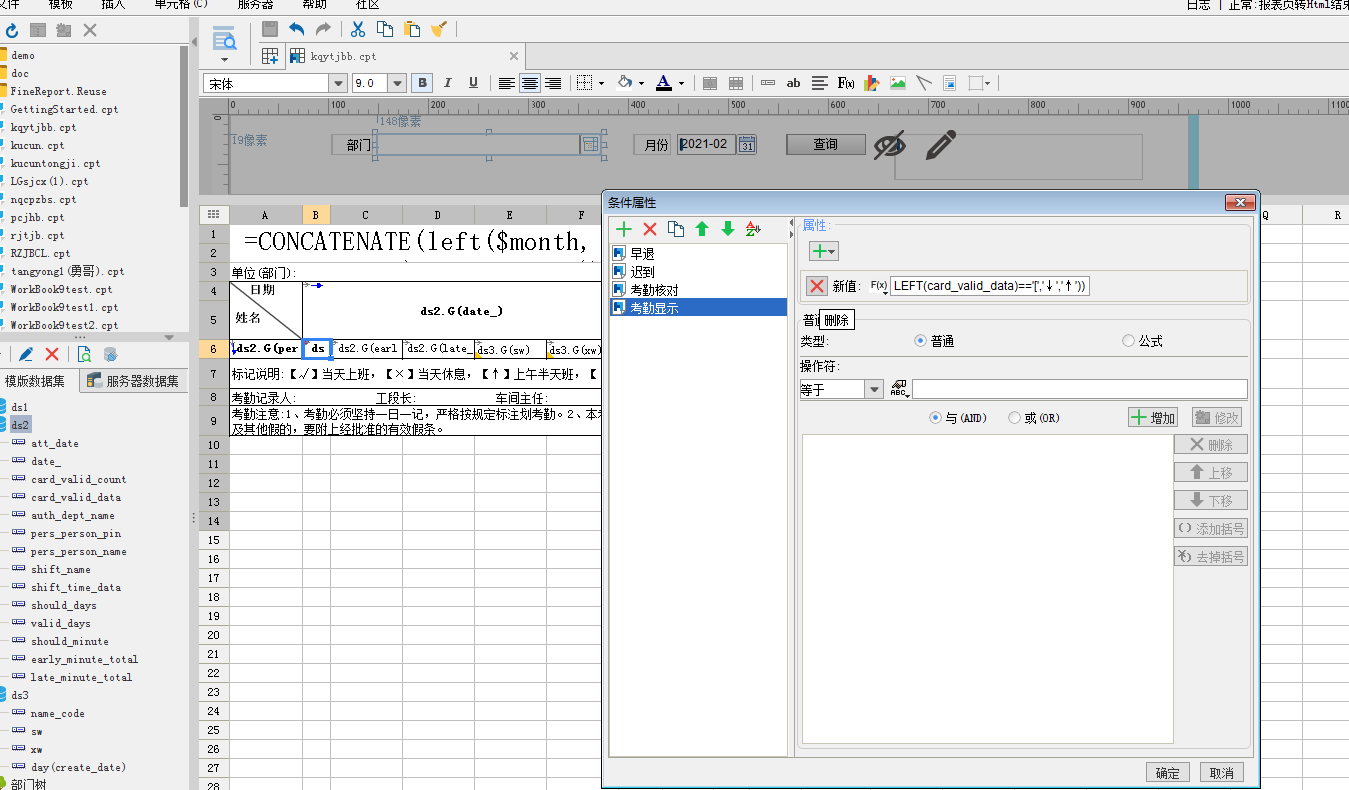
Task: Select the 早退 condition
Action: [698, 254]
